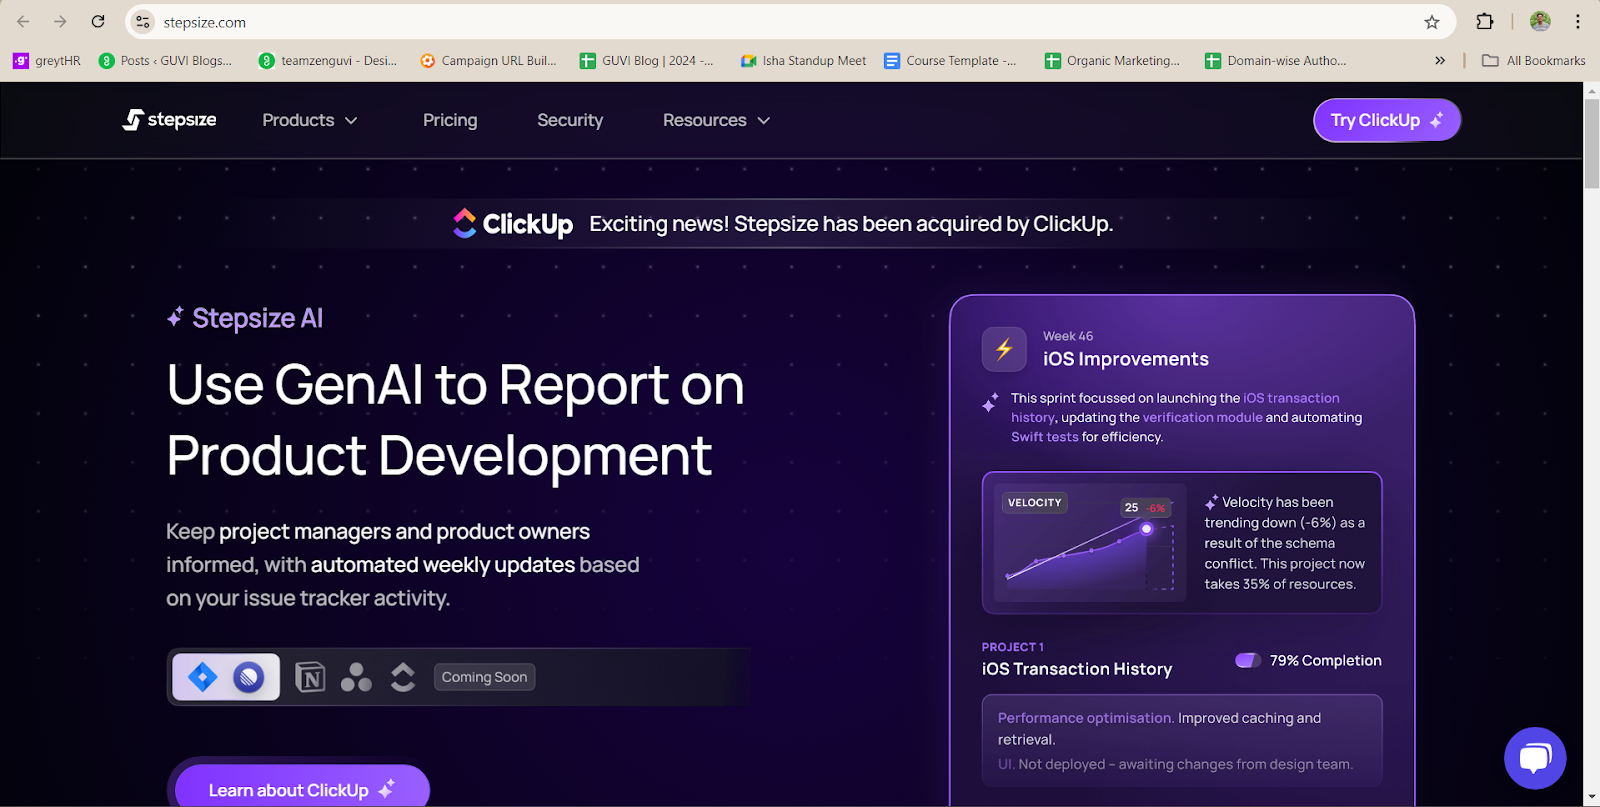Viewport: 1600px width, 807px height.
Task: Open the Chrome profile avatar
Action: pyautogui.click(x=1540, y=21)
